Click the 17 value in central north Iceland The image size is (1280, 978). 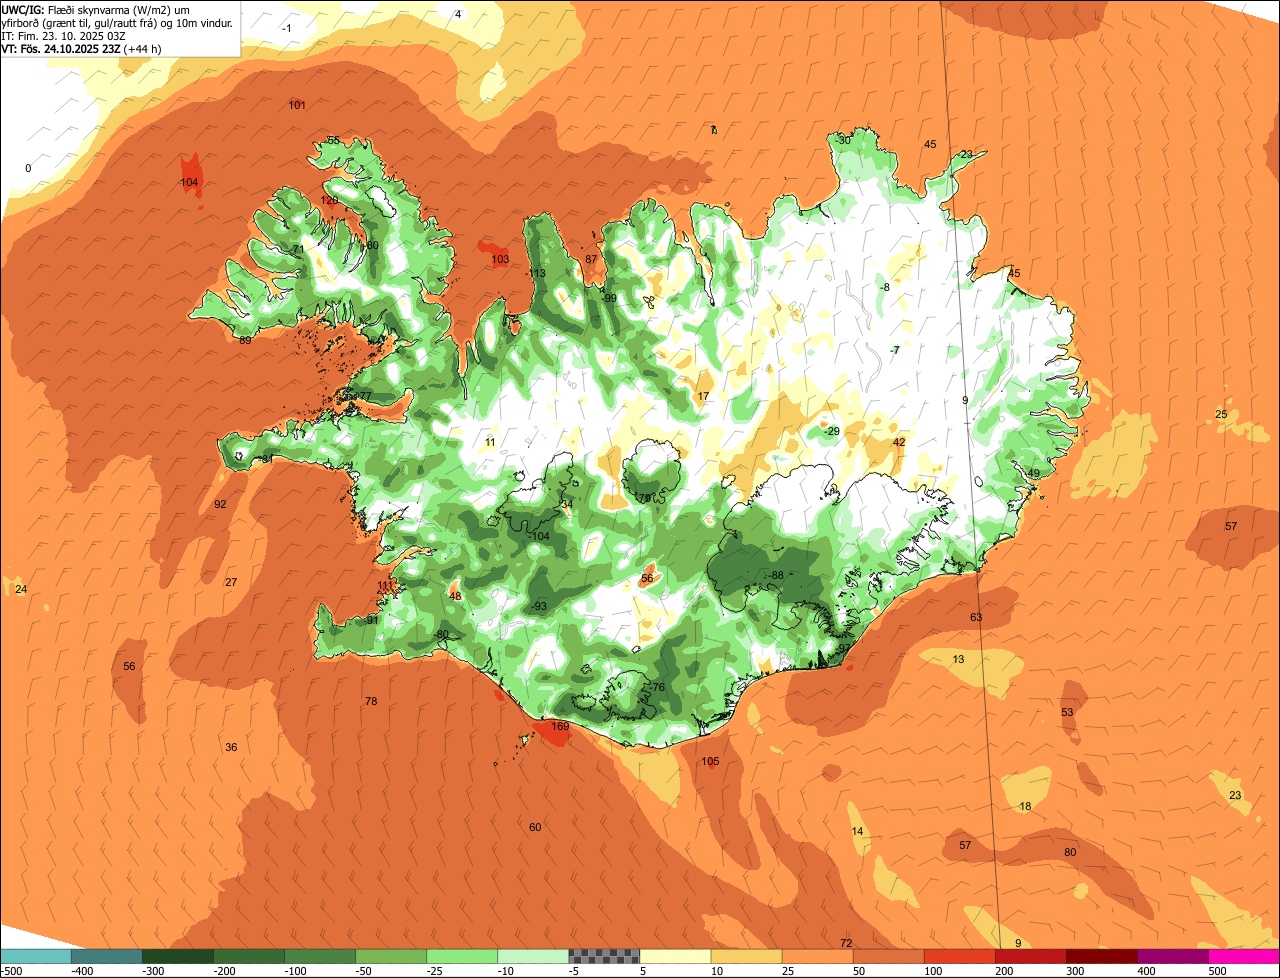(703, 396)
